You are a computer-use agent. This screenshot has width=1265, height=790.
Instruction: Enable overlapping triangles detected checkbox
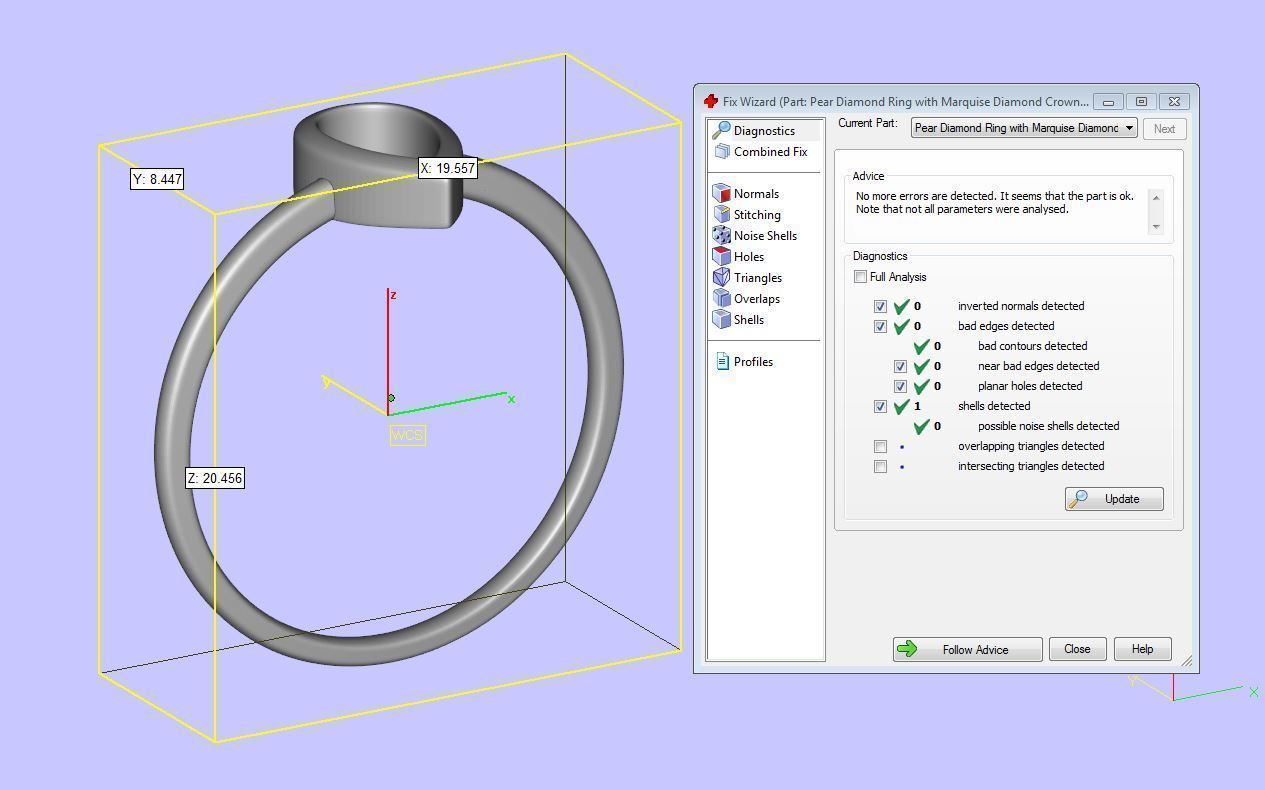(x=880, y=446)
